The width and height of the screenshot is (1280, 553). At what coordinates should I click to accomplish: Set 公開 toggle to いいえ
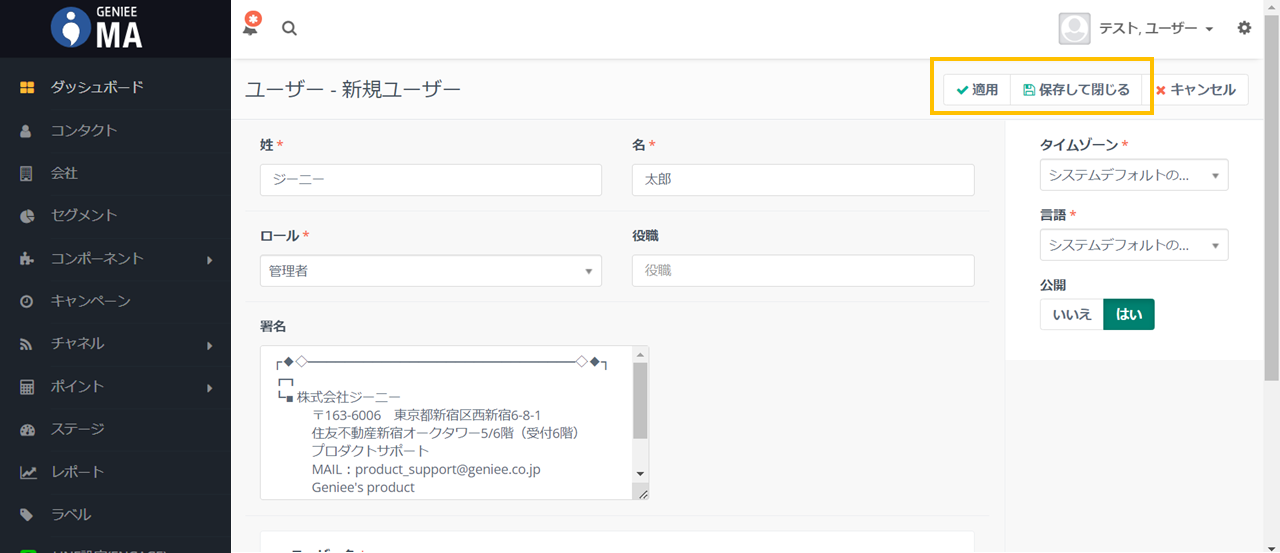1071,314
